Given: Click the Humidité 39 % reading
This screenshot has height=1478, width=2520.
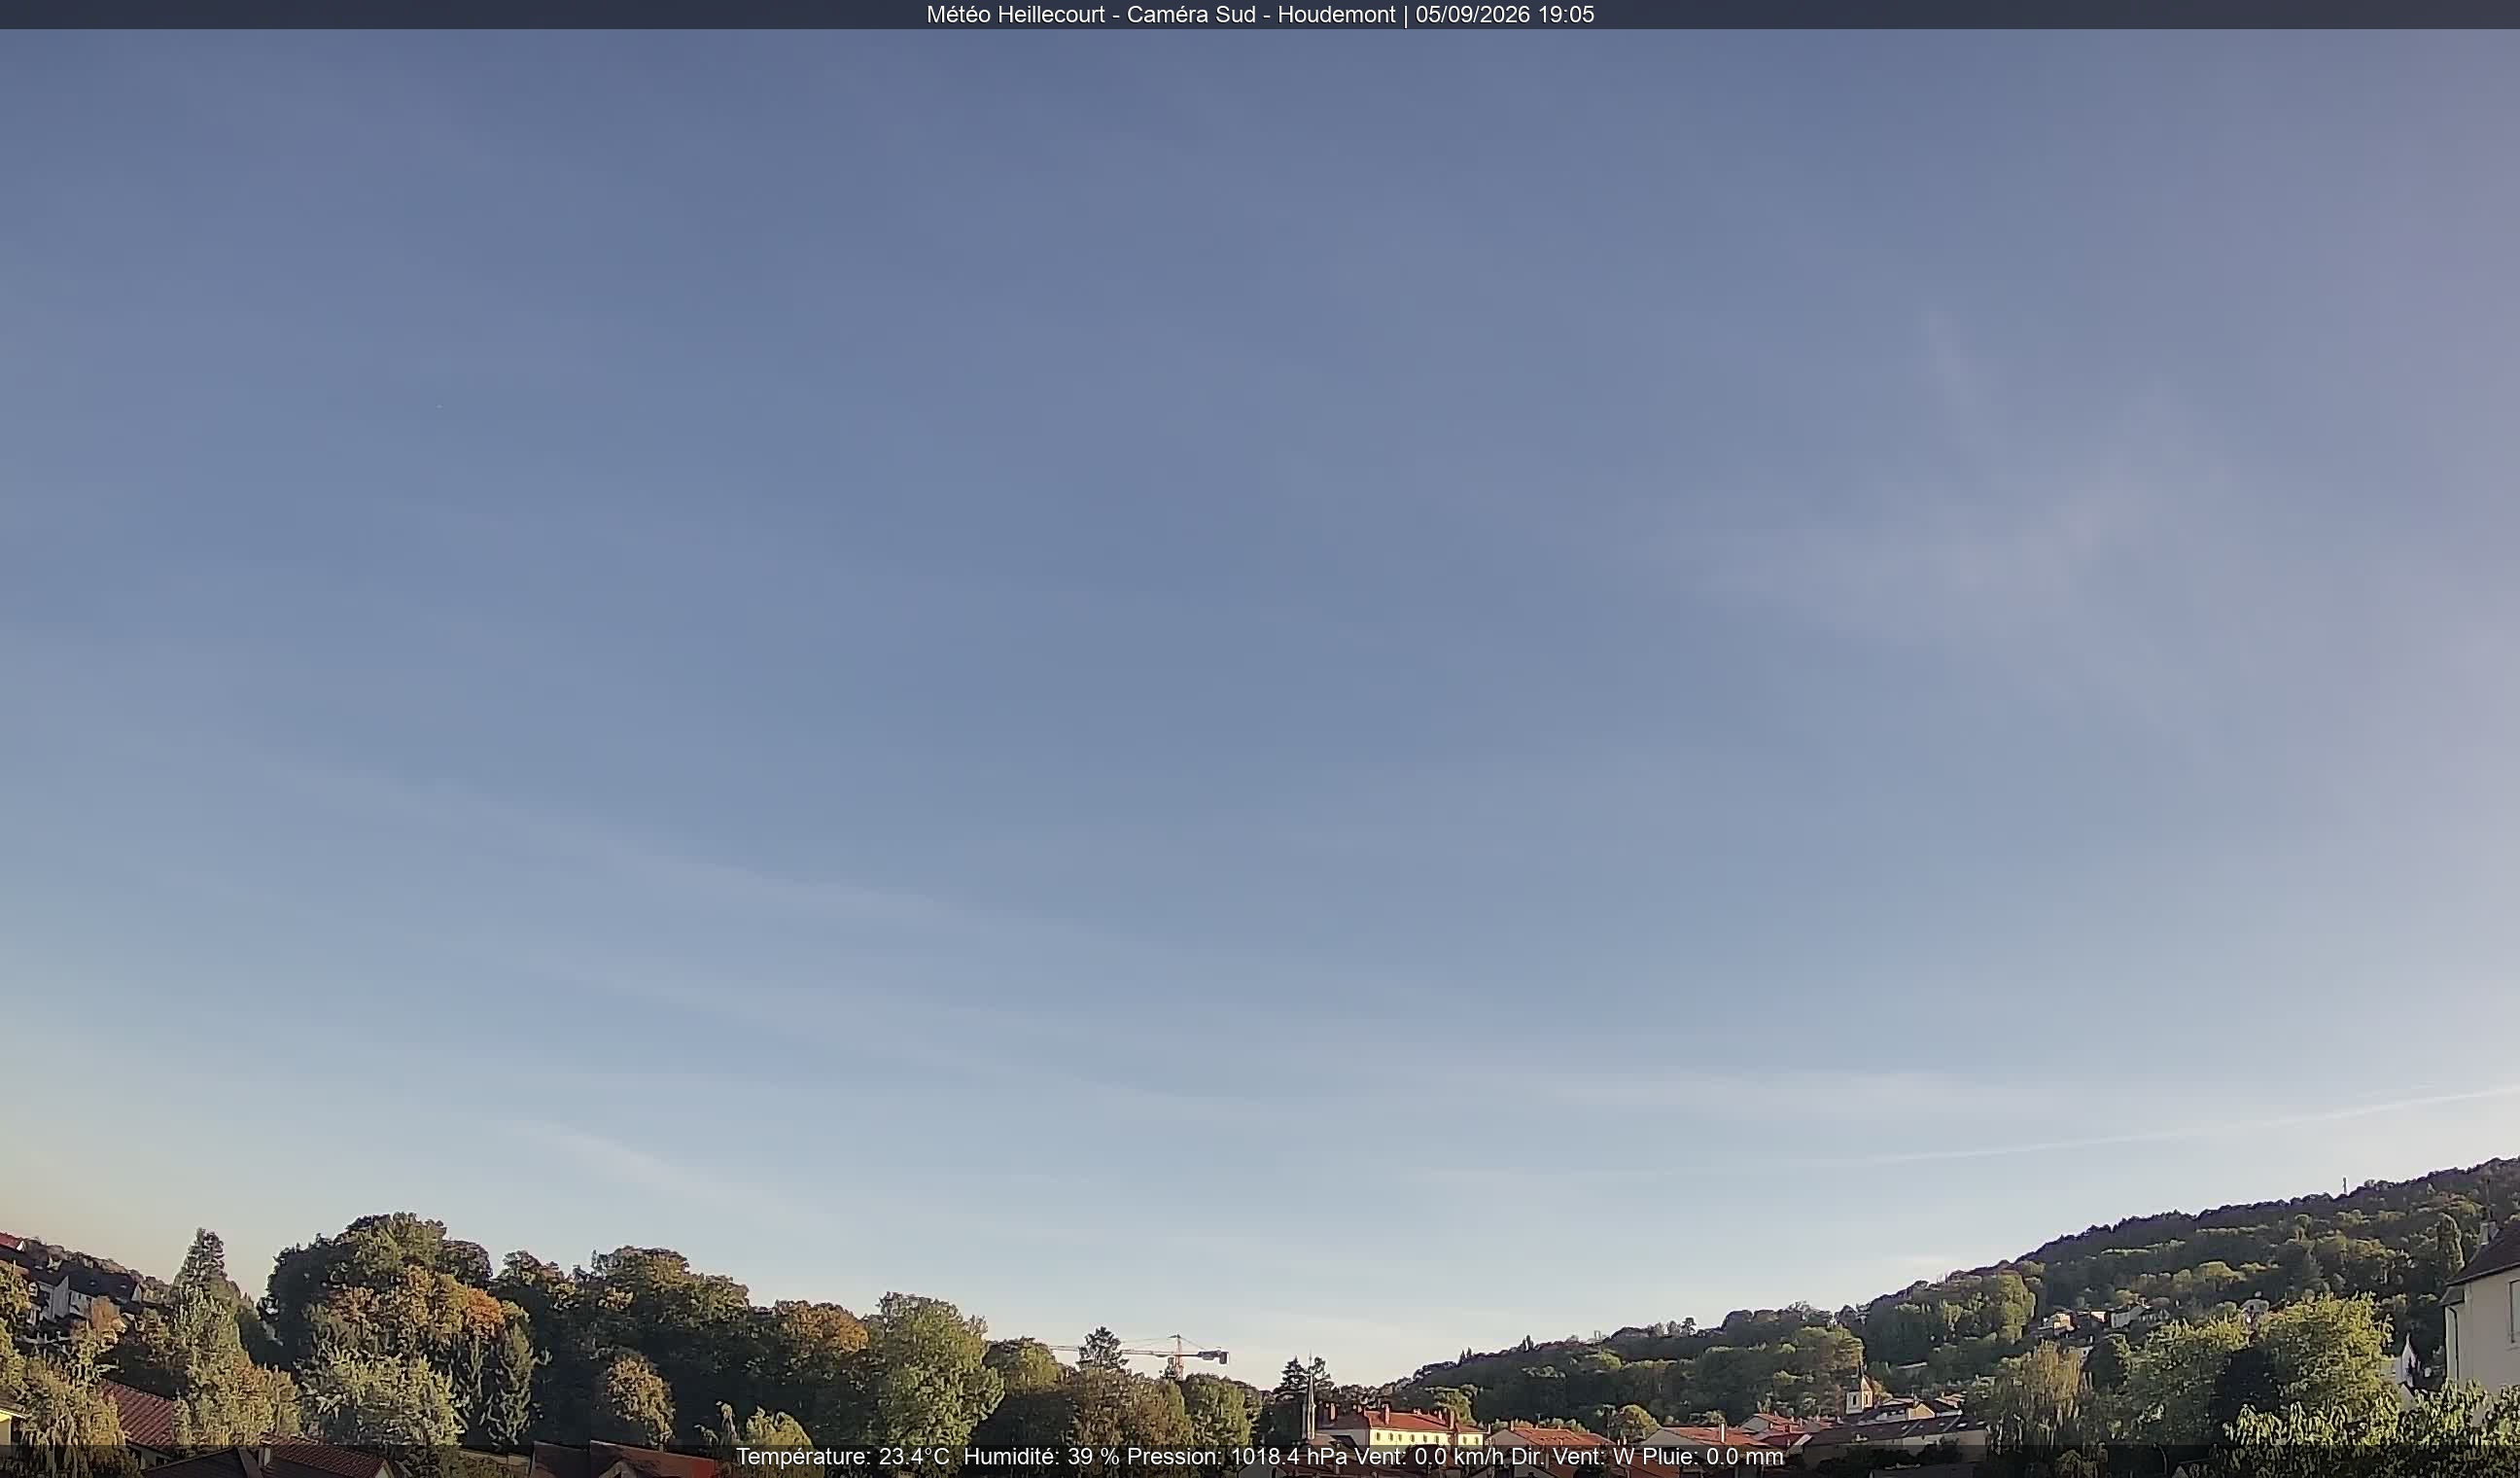Looking at the screenshot, I should pyautogui.click(x=1041, y=1456).
